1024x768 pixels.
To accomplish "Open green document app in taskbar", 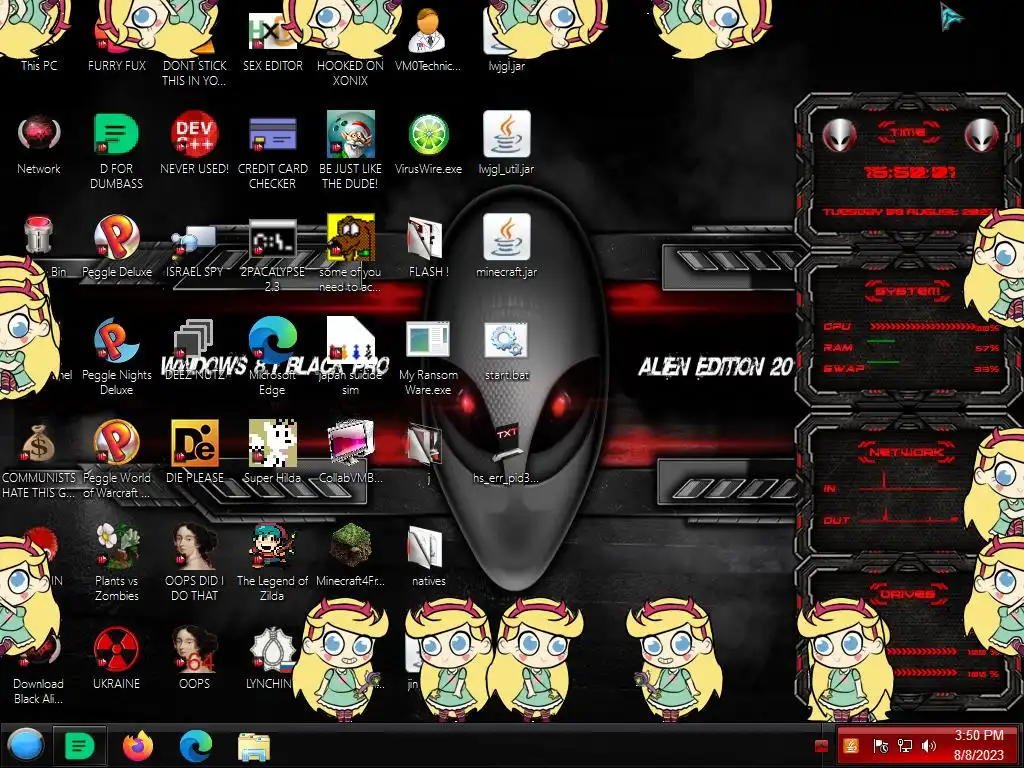I will pos(80,746).
